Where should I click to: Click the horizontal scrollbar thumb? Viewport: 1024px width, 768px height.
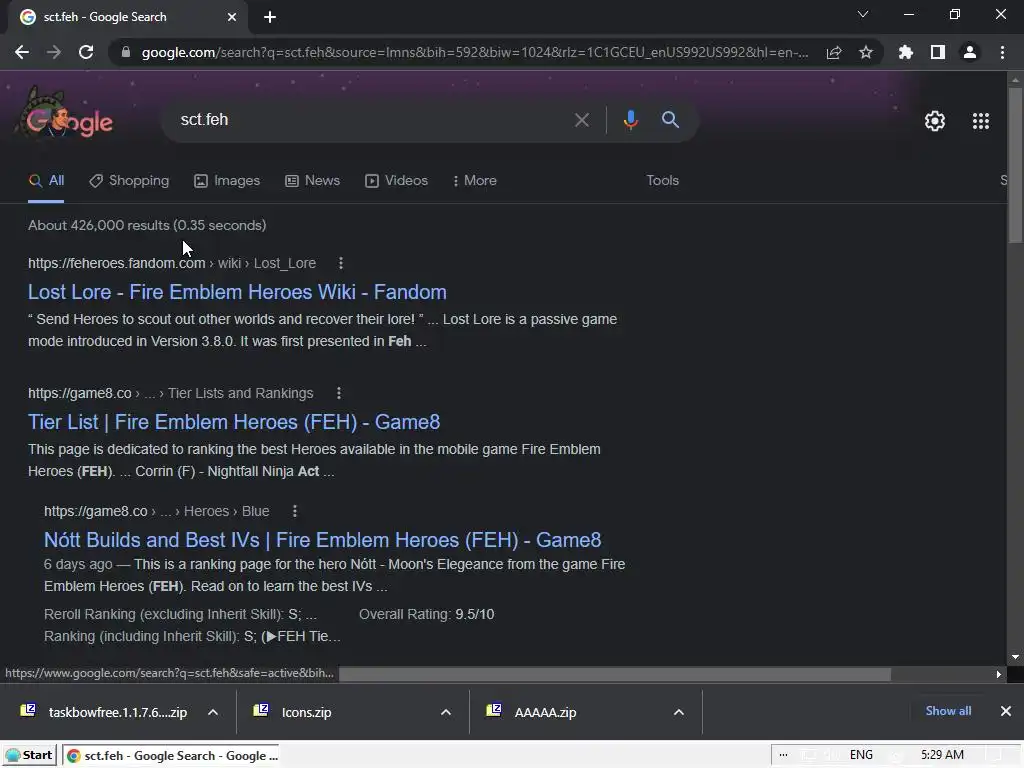[615, 674]
